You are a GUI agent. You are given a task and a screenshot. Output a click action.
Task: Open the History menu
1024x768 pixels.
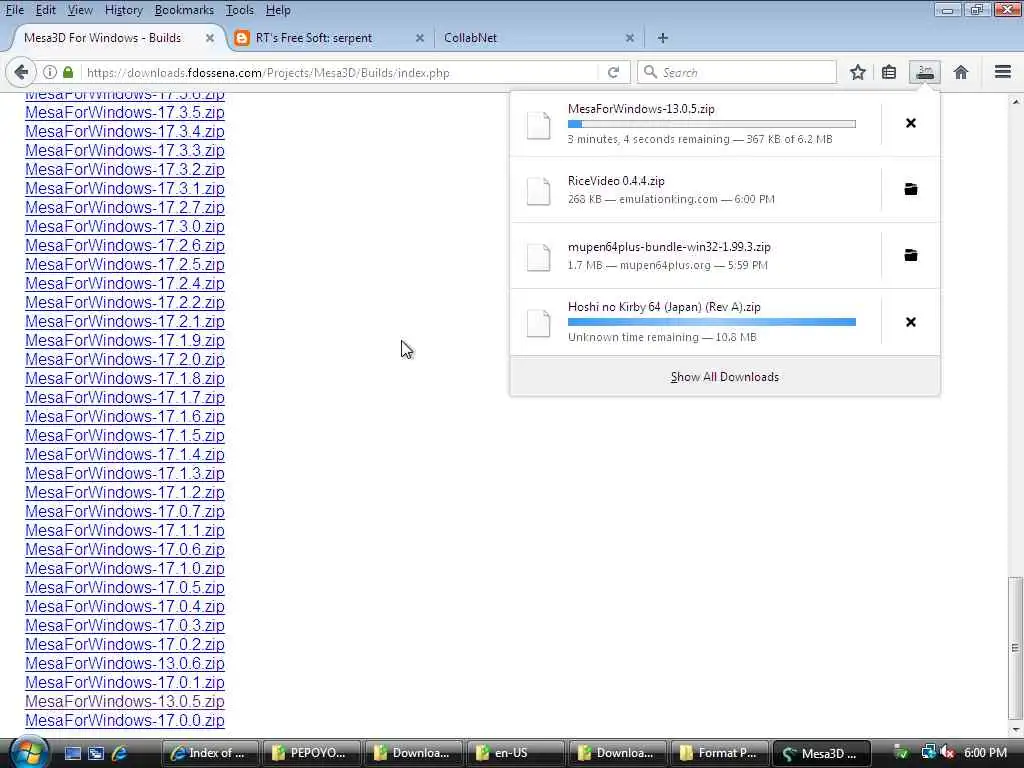(x=123, y=10)
